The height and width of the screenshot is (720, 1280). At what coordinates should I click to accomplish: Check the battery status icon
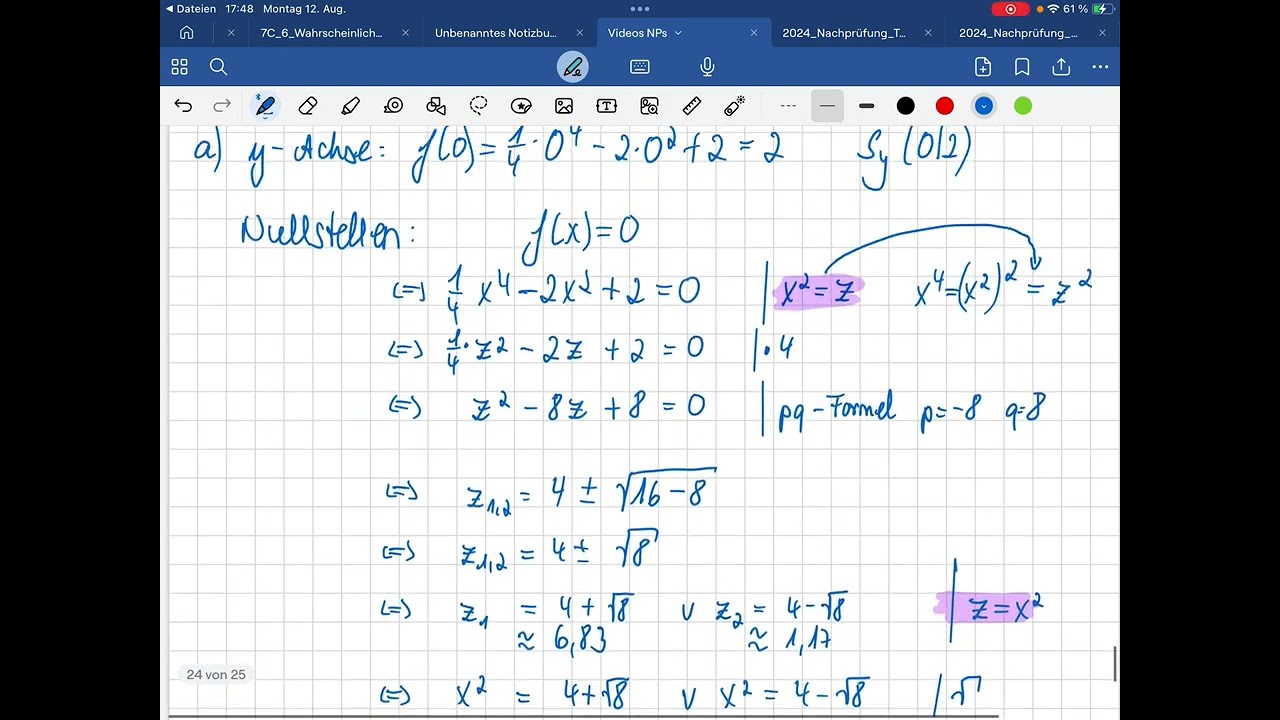tap(1103, 9)
